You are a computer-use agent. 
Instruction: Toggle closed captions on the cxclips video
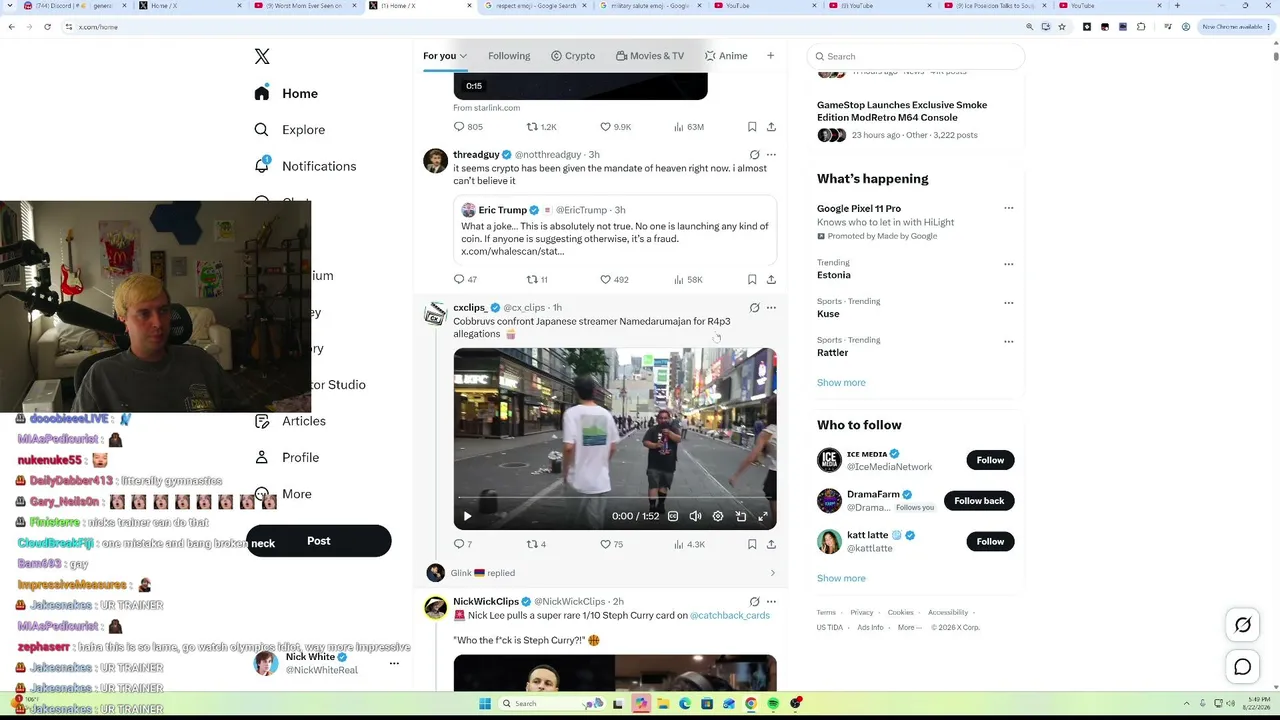pos(673,516)
